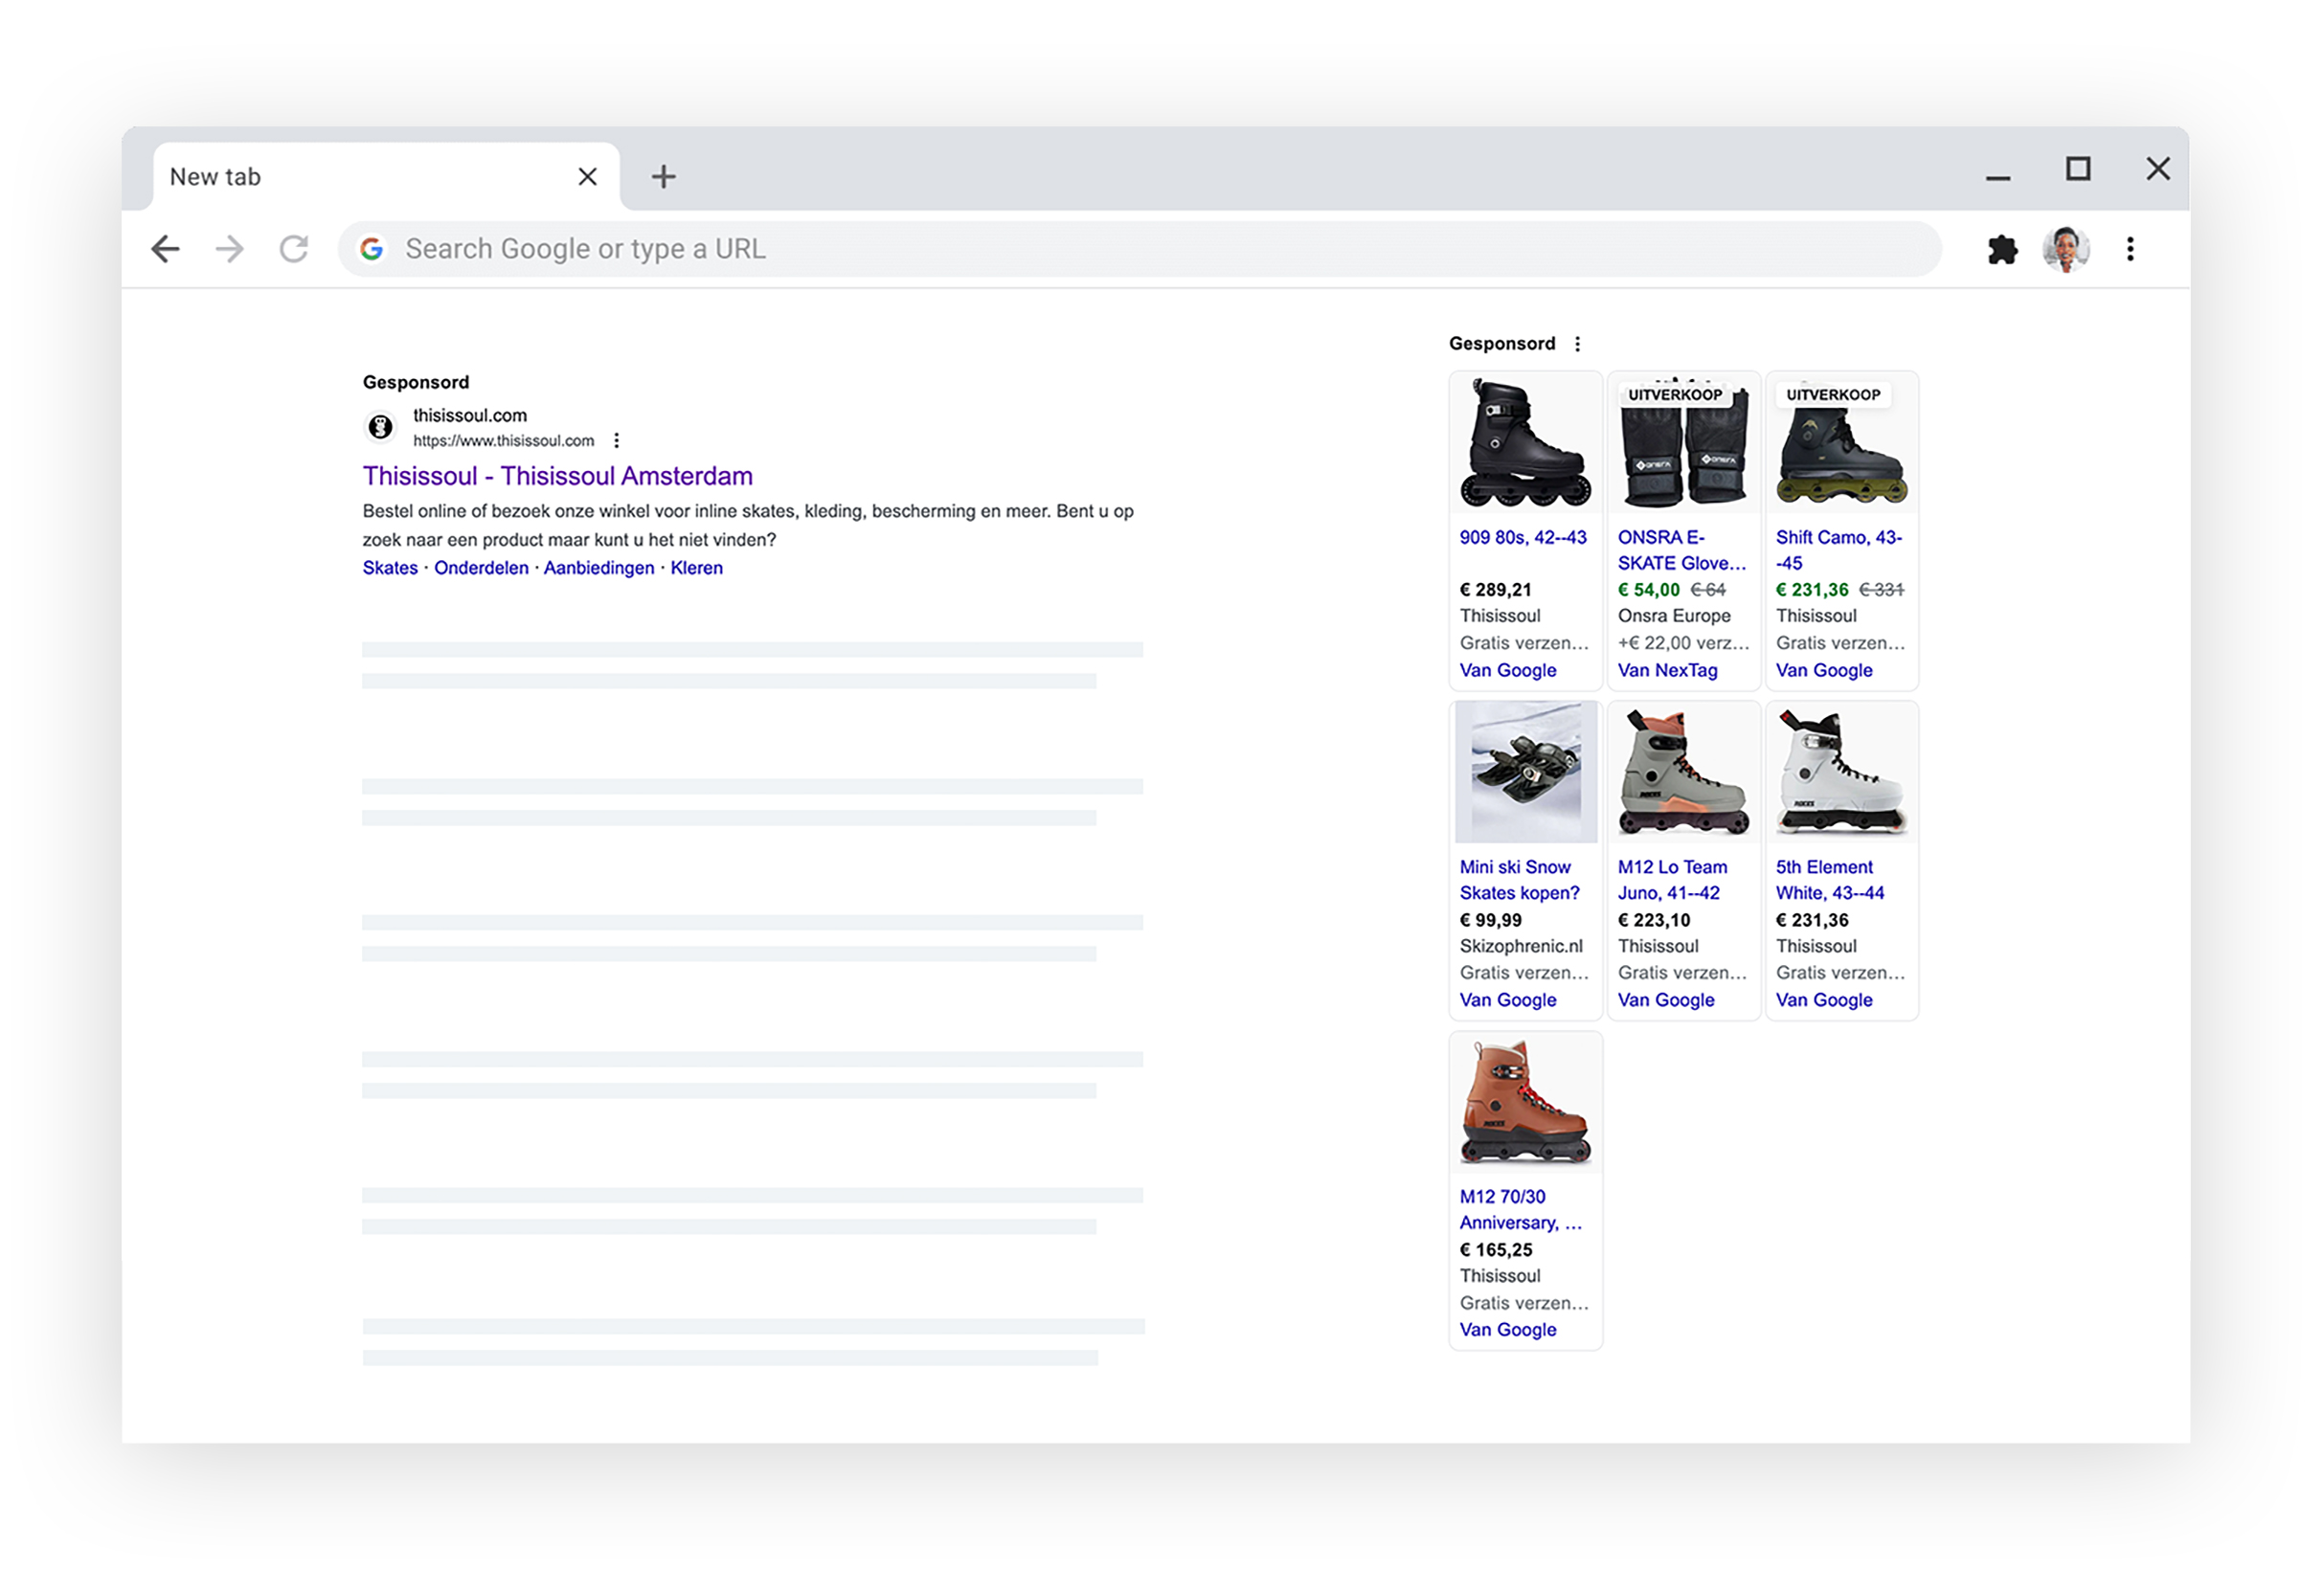
Task: Click Van NexTag under Onsra Europe
Action: [1667, 671]
